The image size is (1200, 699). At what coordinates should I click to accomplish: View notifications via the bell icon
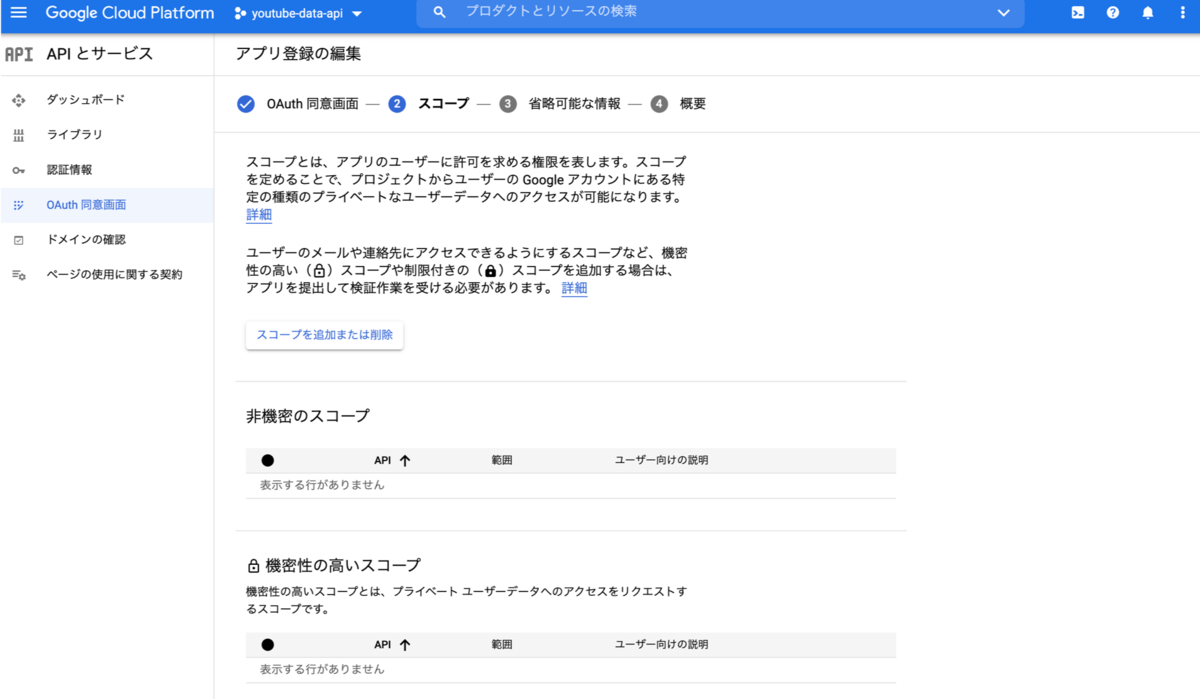pos(1149,13)
